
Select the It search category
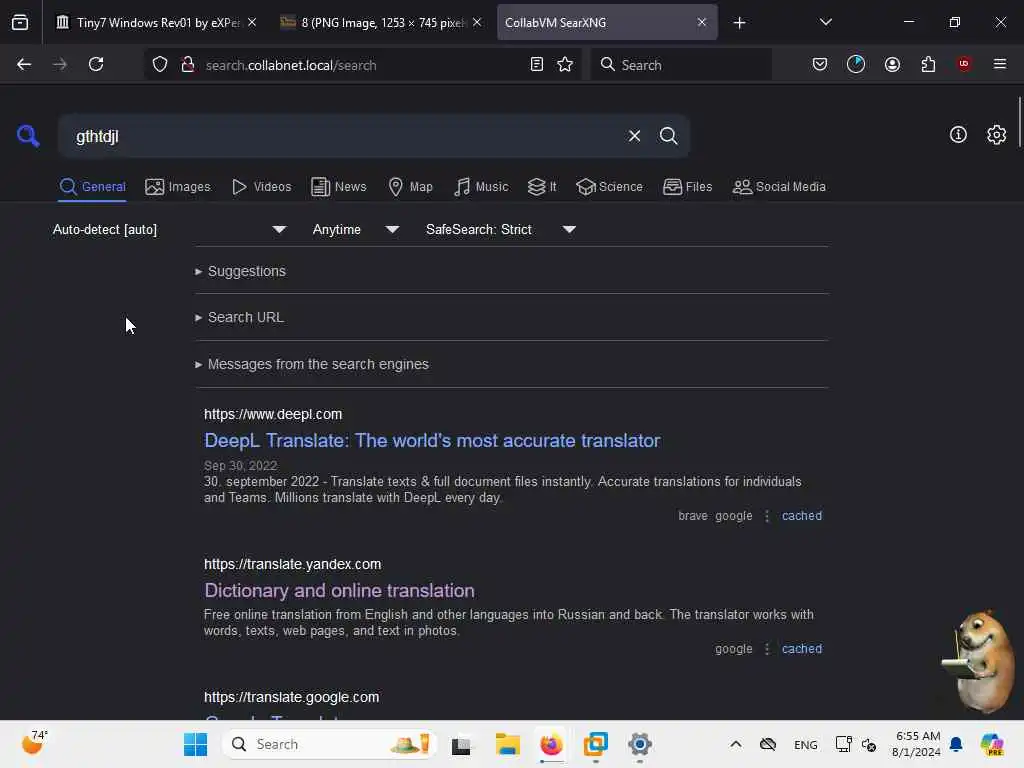coord(542,187)
